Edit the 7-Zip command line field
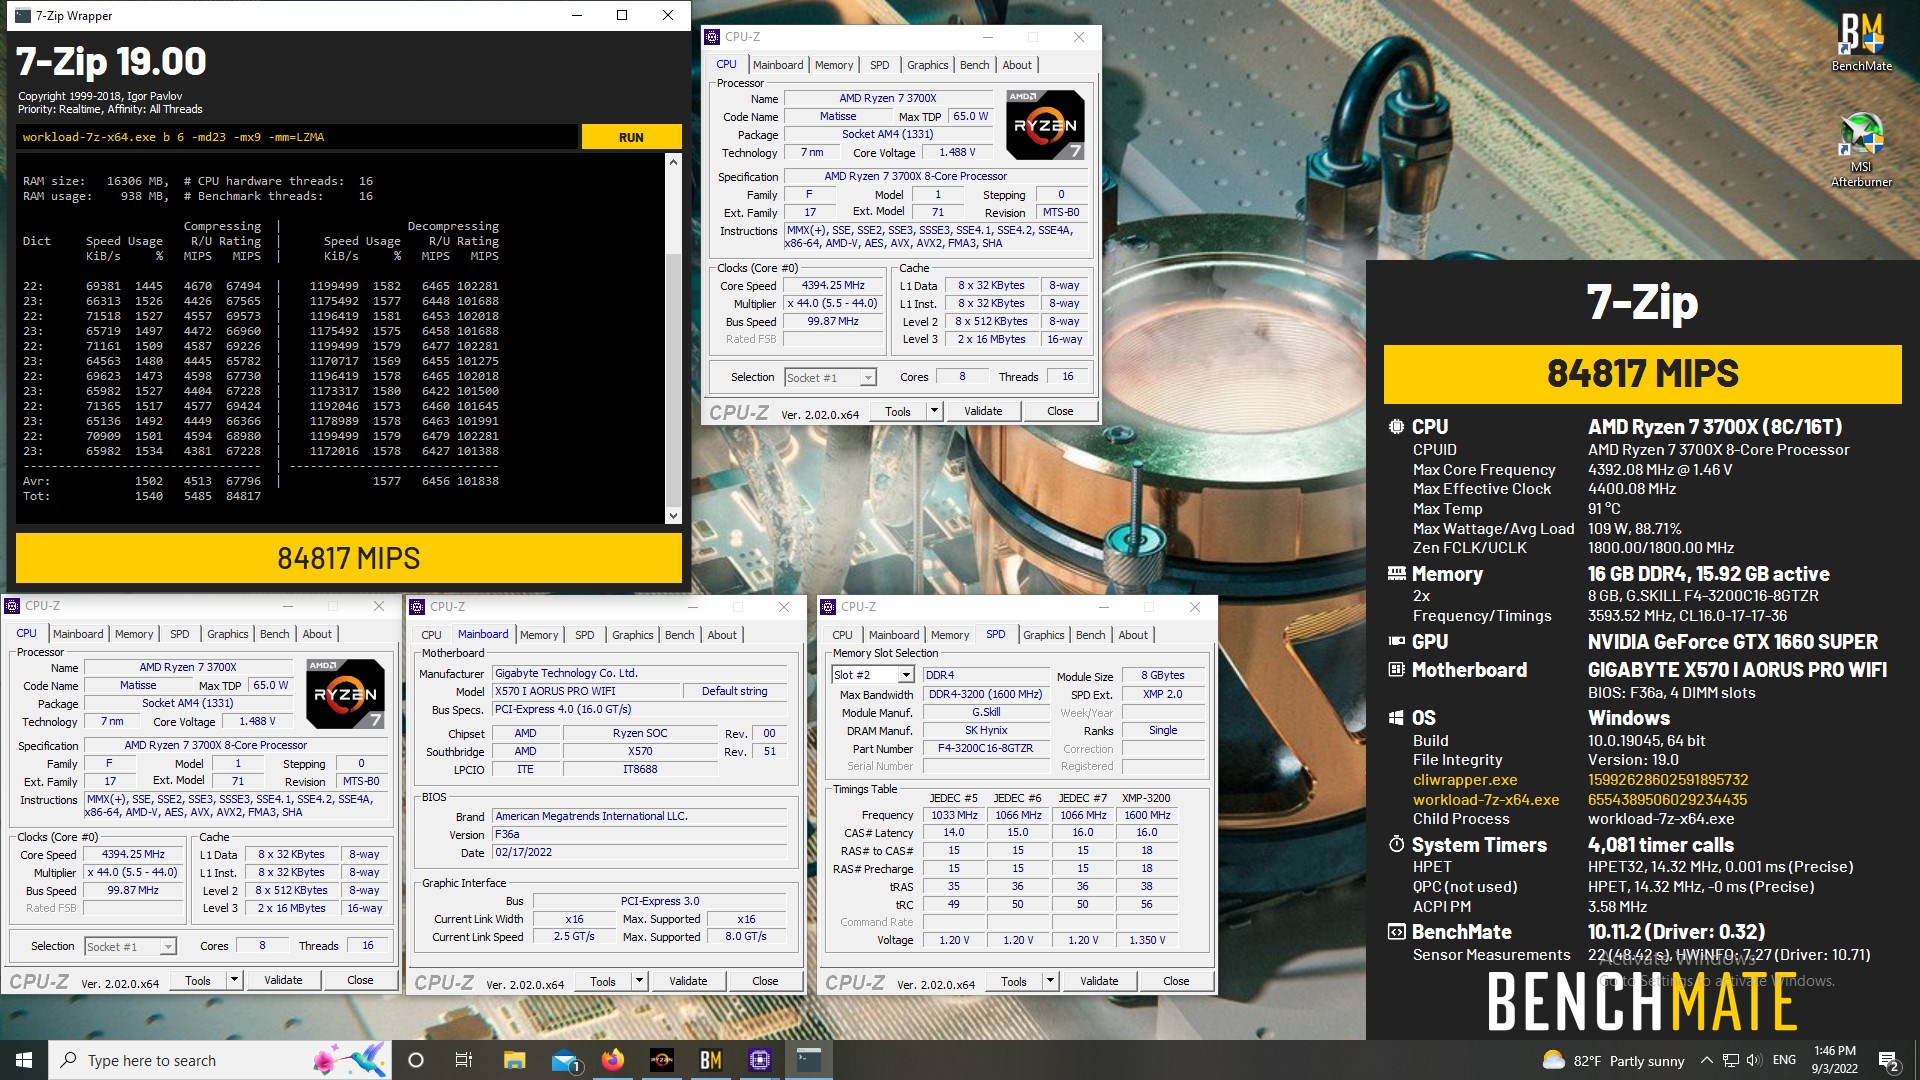This screenshot has height=1080, width=1920. (x=296, y=137)
